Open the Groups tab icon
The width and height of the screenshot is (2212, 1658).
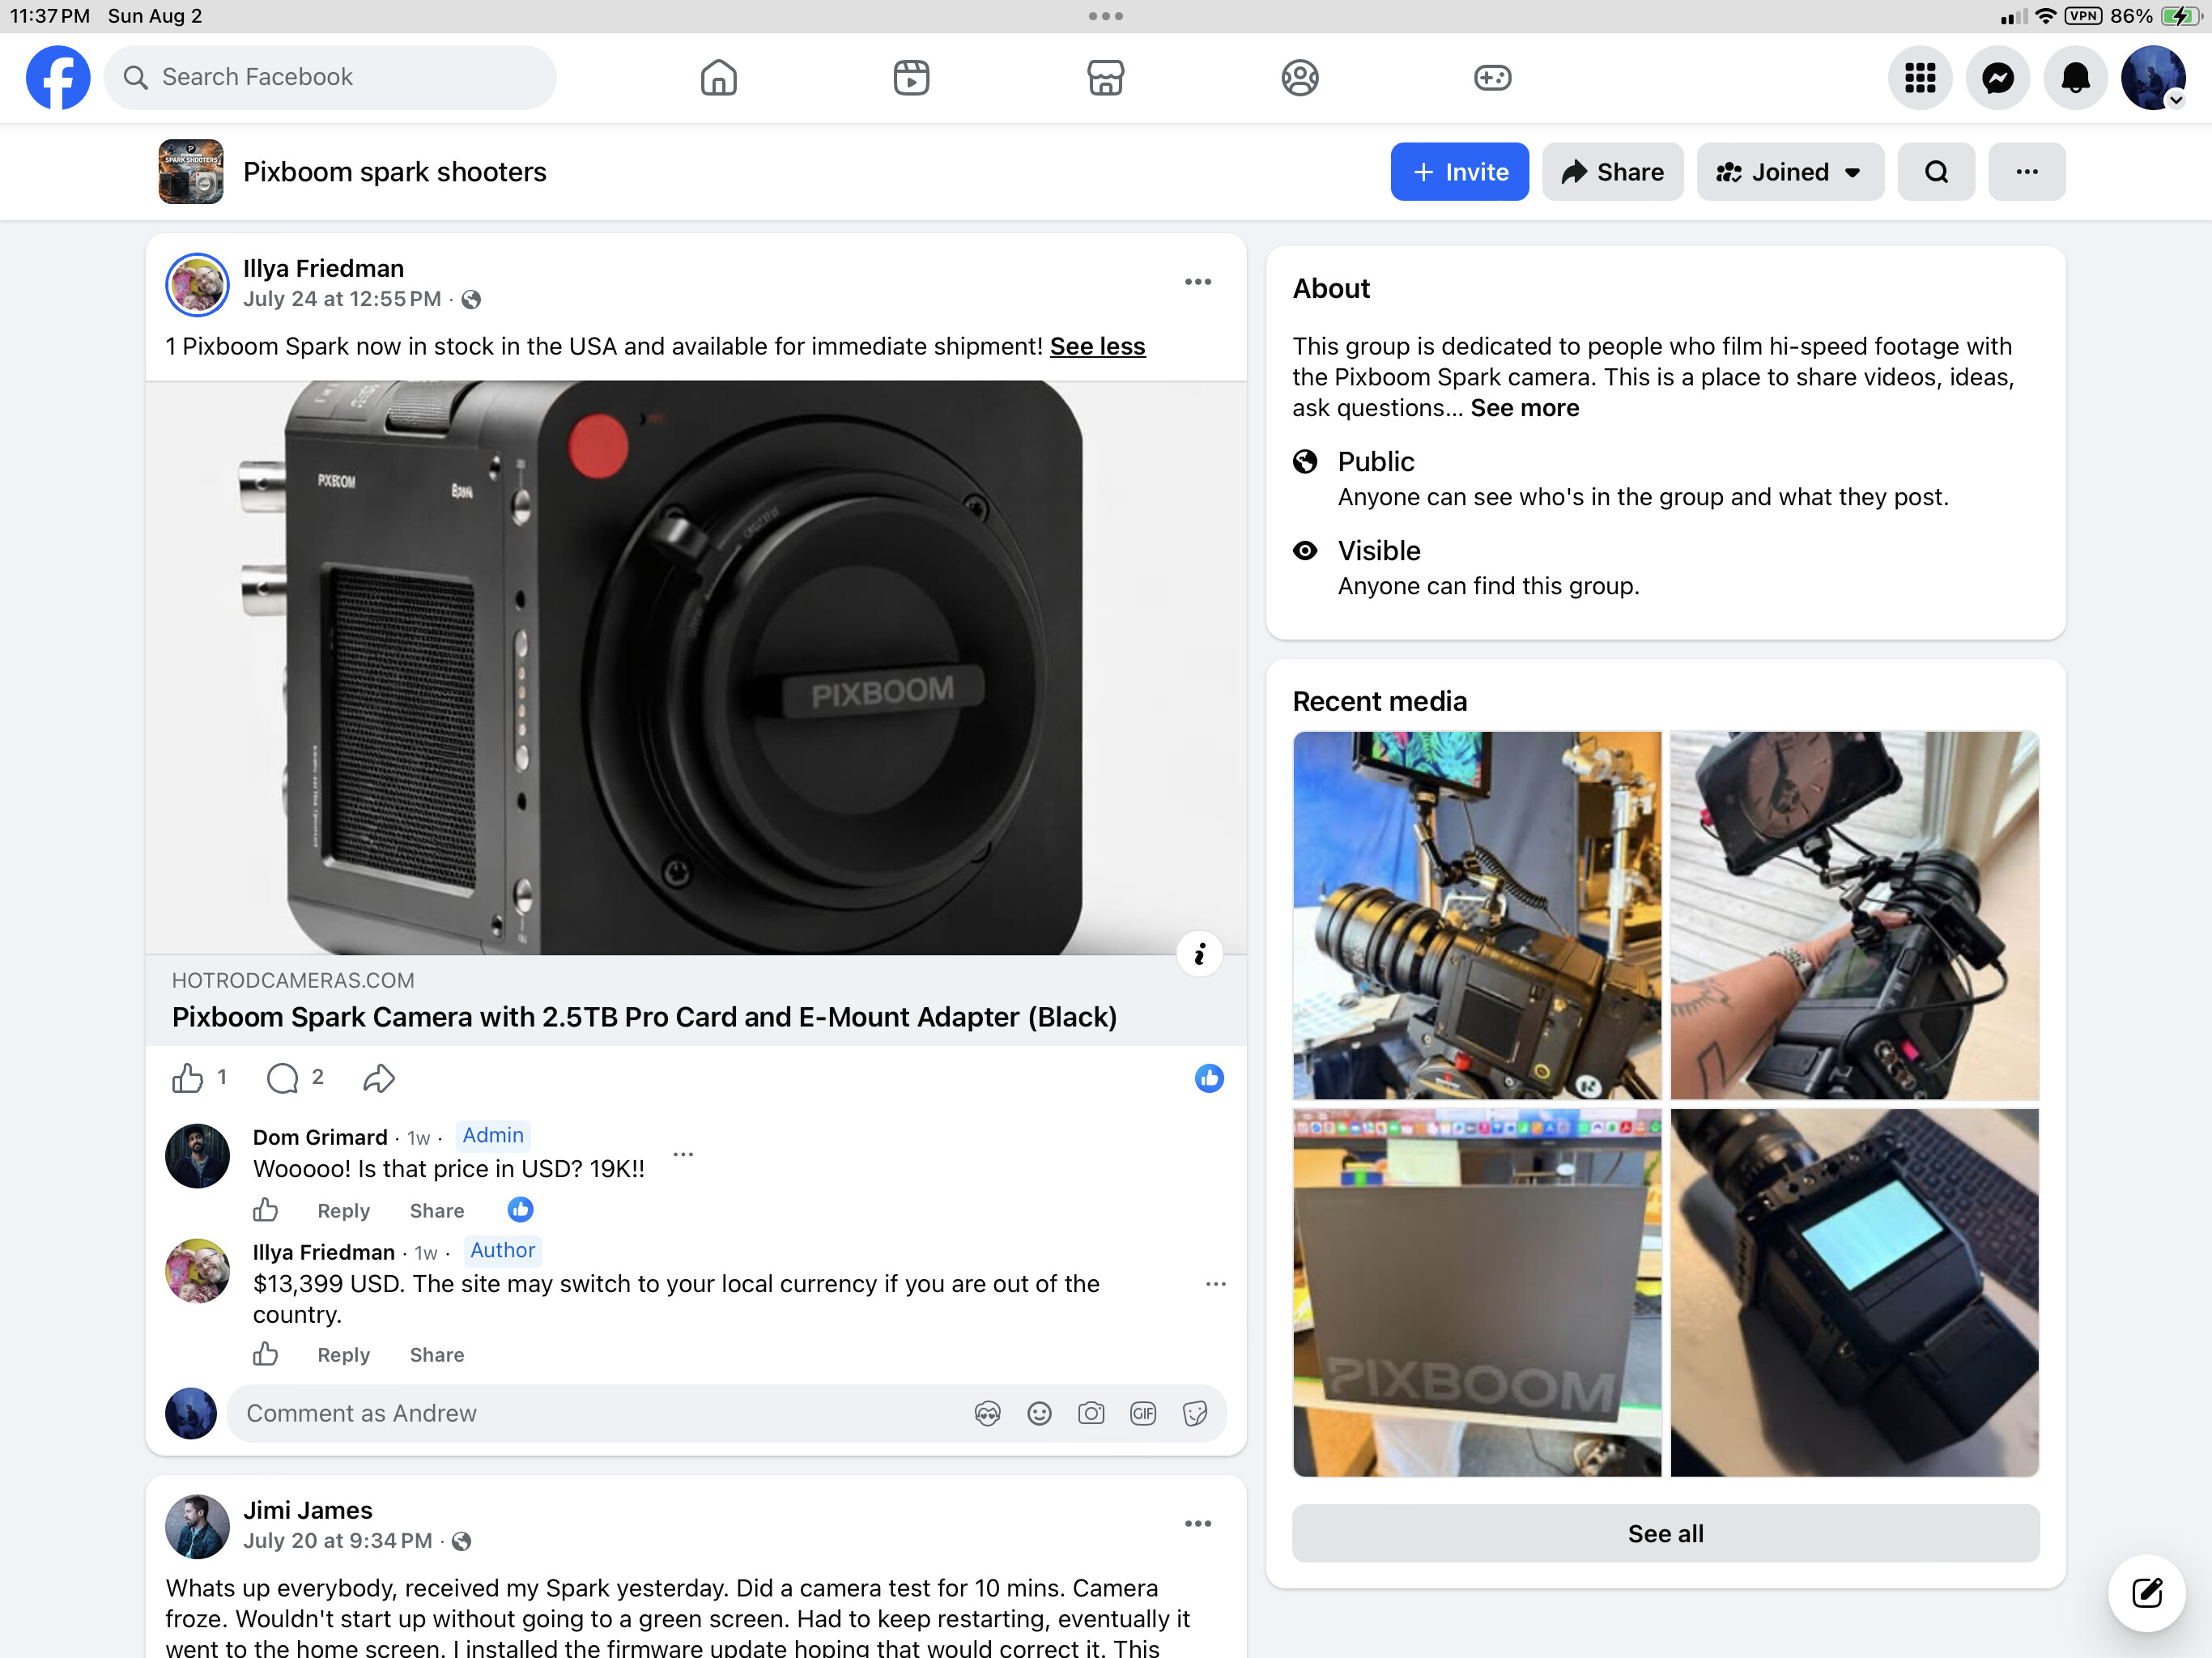coord(1299,77)
